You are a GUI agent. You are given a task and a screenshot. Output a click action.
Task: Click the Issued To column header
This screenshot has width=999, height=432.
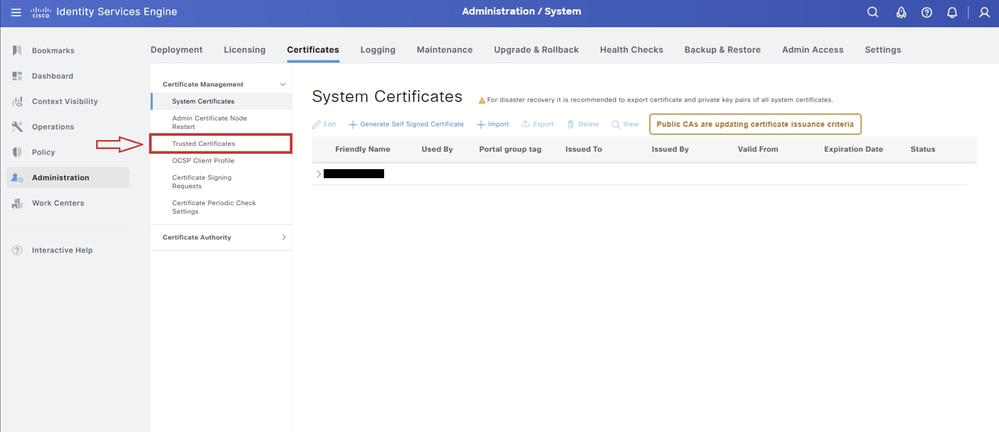coord(584,149)
